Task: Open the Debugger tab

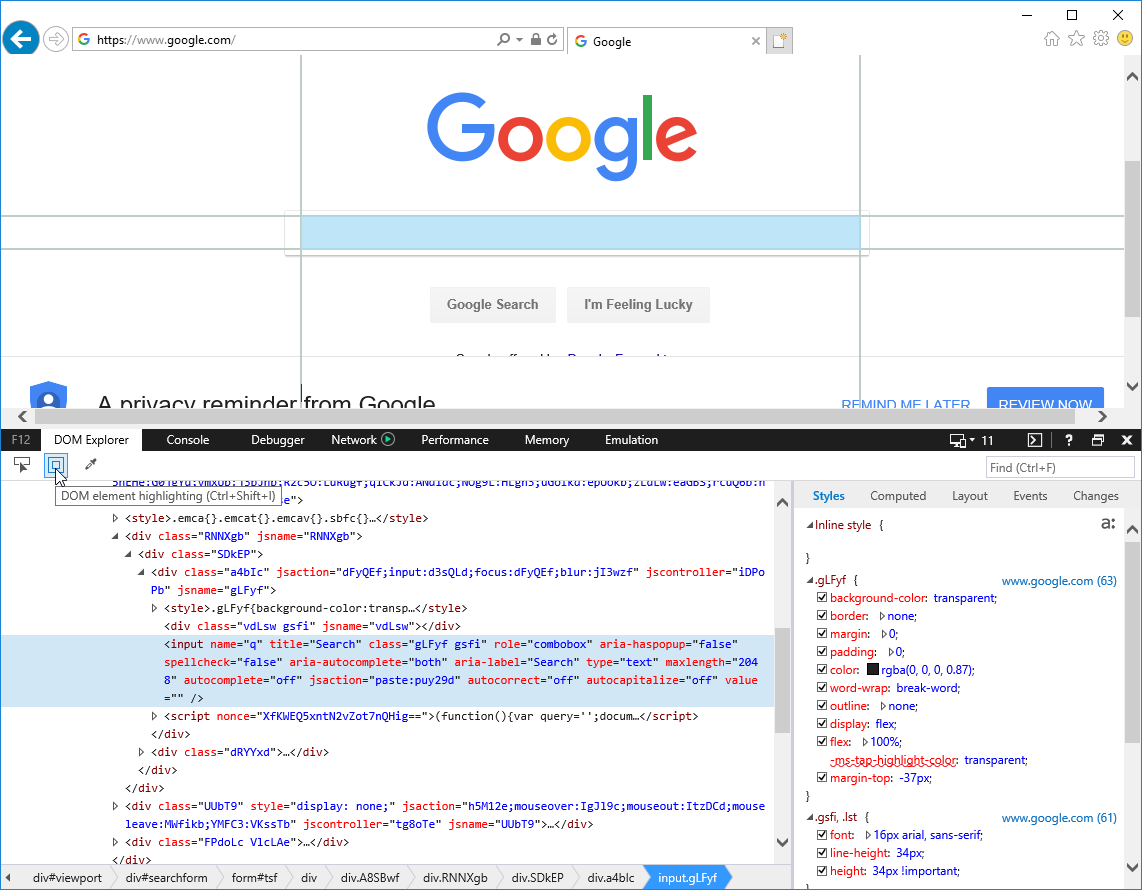Action: (277, 440)
